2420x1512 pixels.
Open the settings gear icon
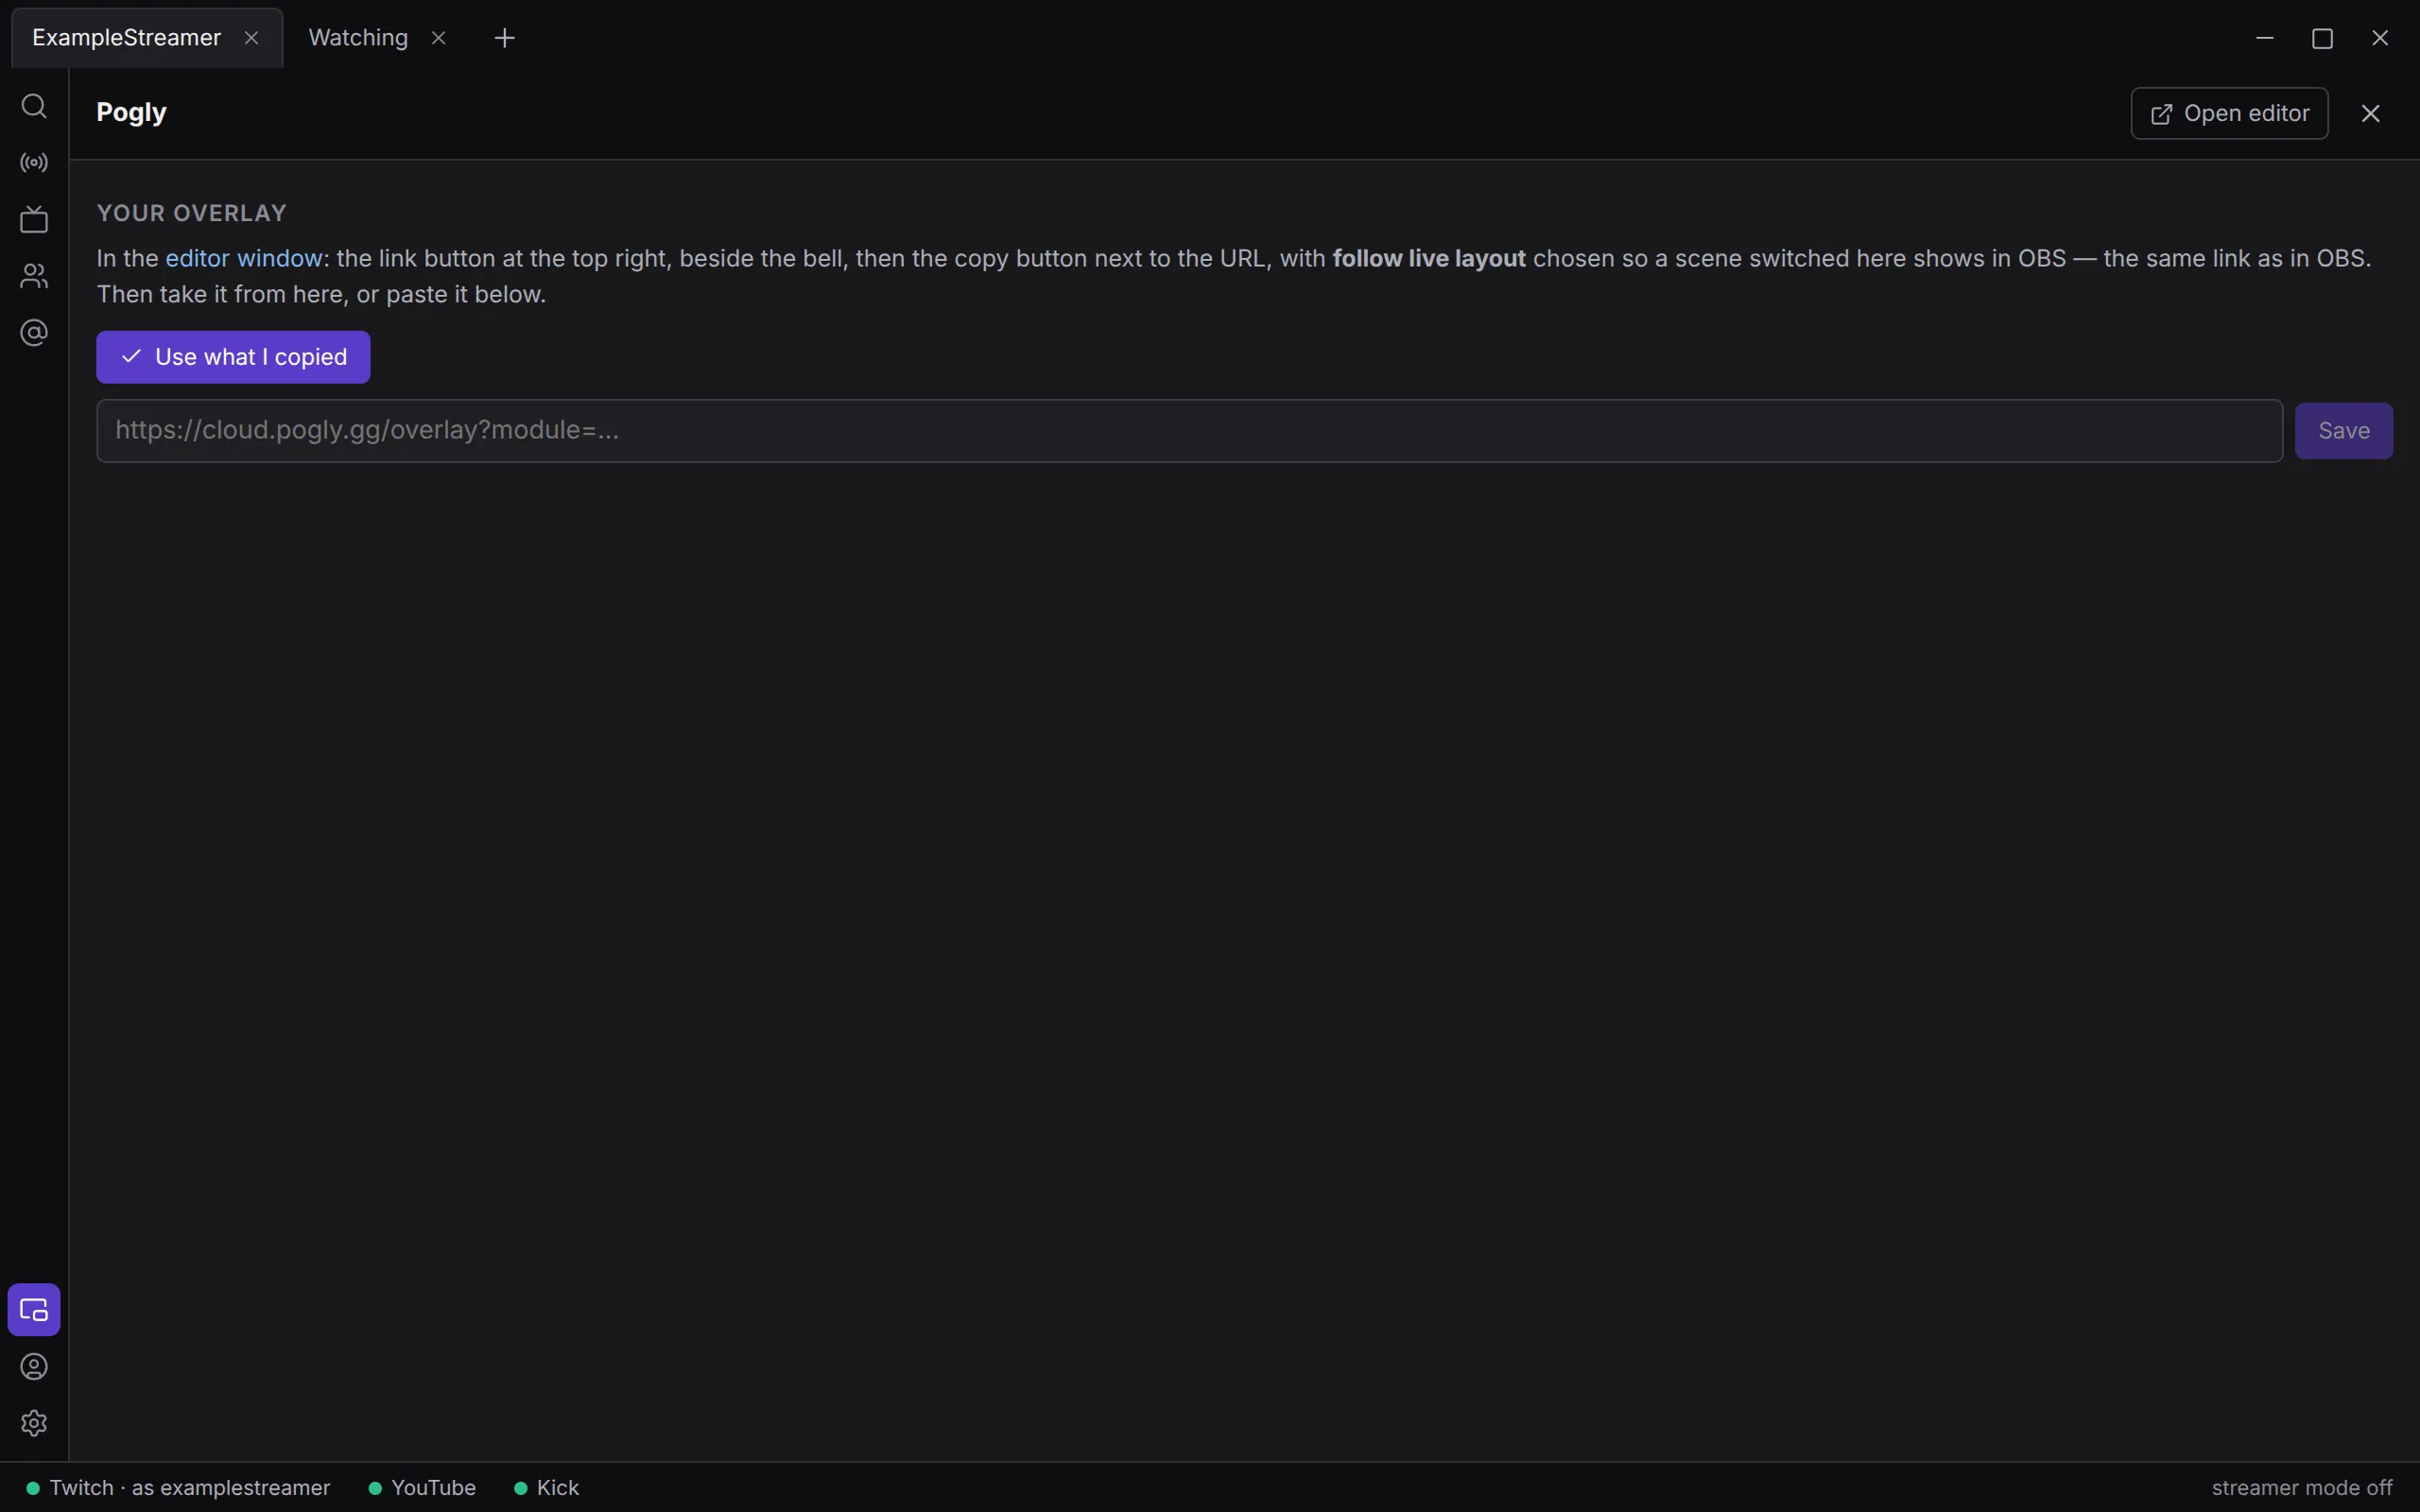(34, 1423)
